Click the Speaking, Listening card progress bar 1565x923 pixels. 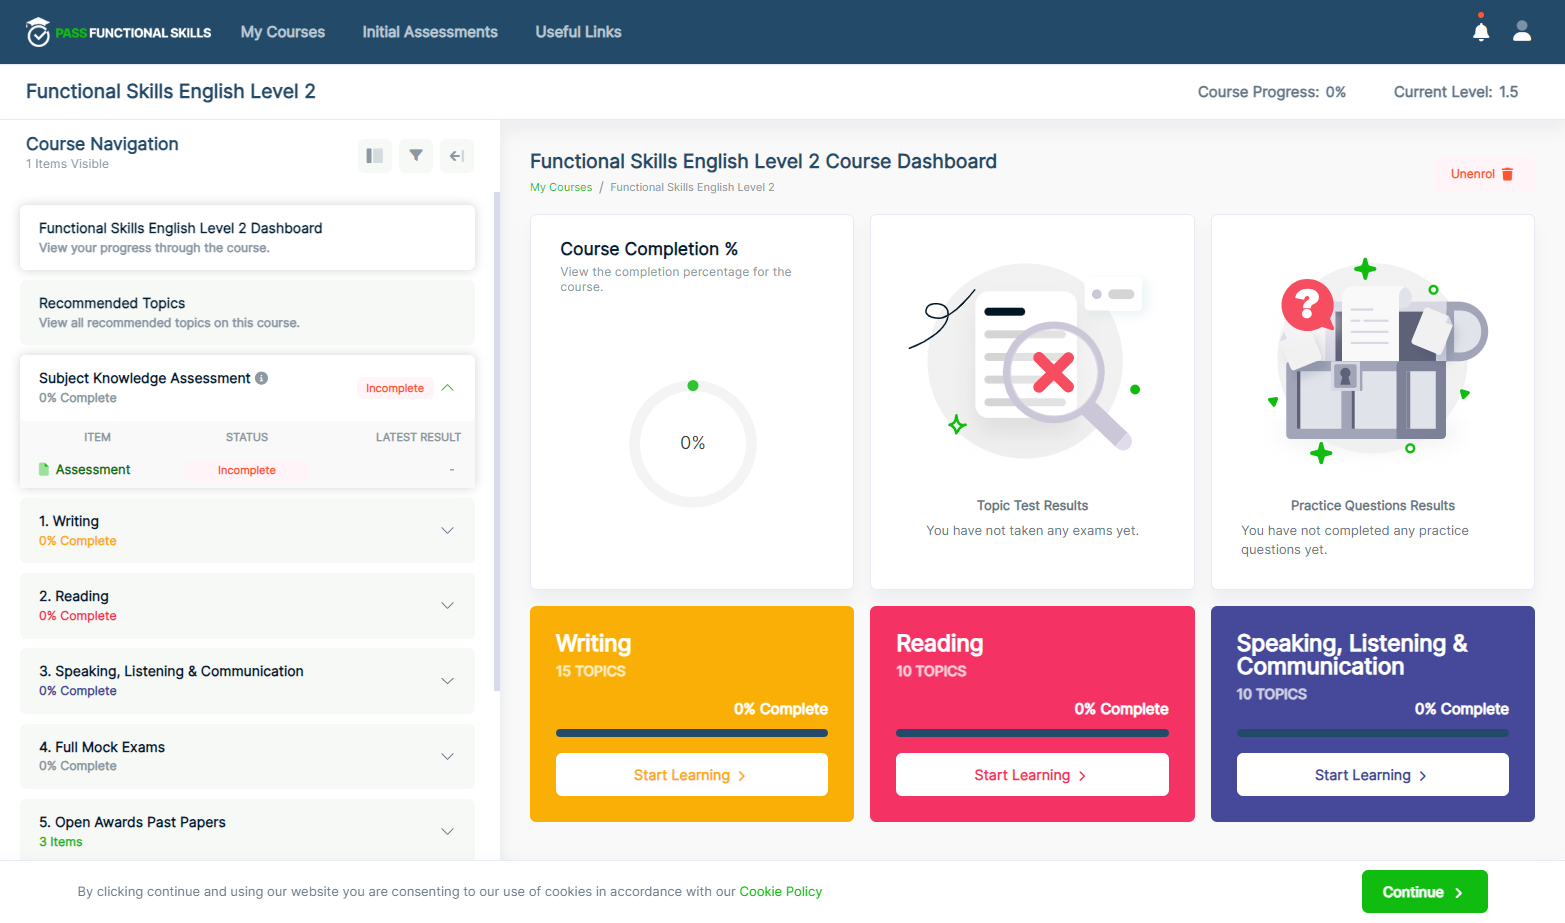click(x=1373, y=733)
